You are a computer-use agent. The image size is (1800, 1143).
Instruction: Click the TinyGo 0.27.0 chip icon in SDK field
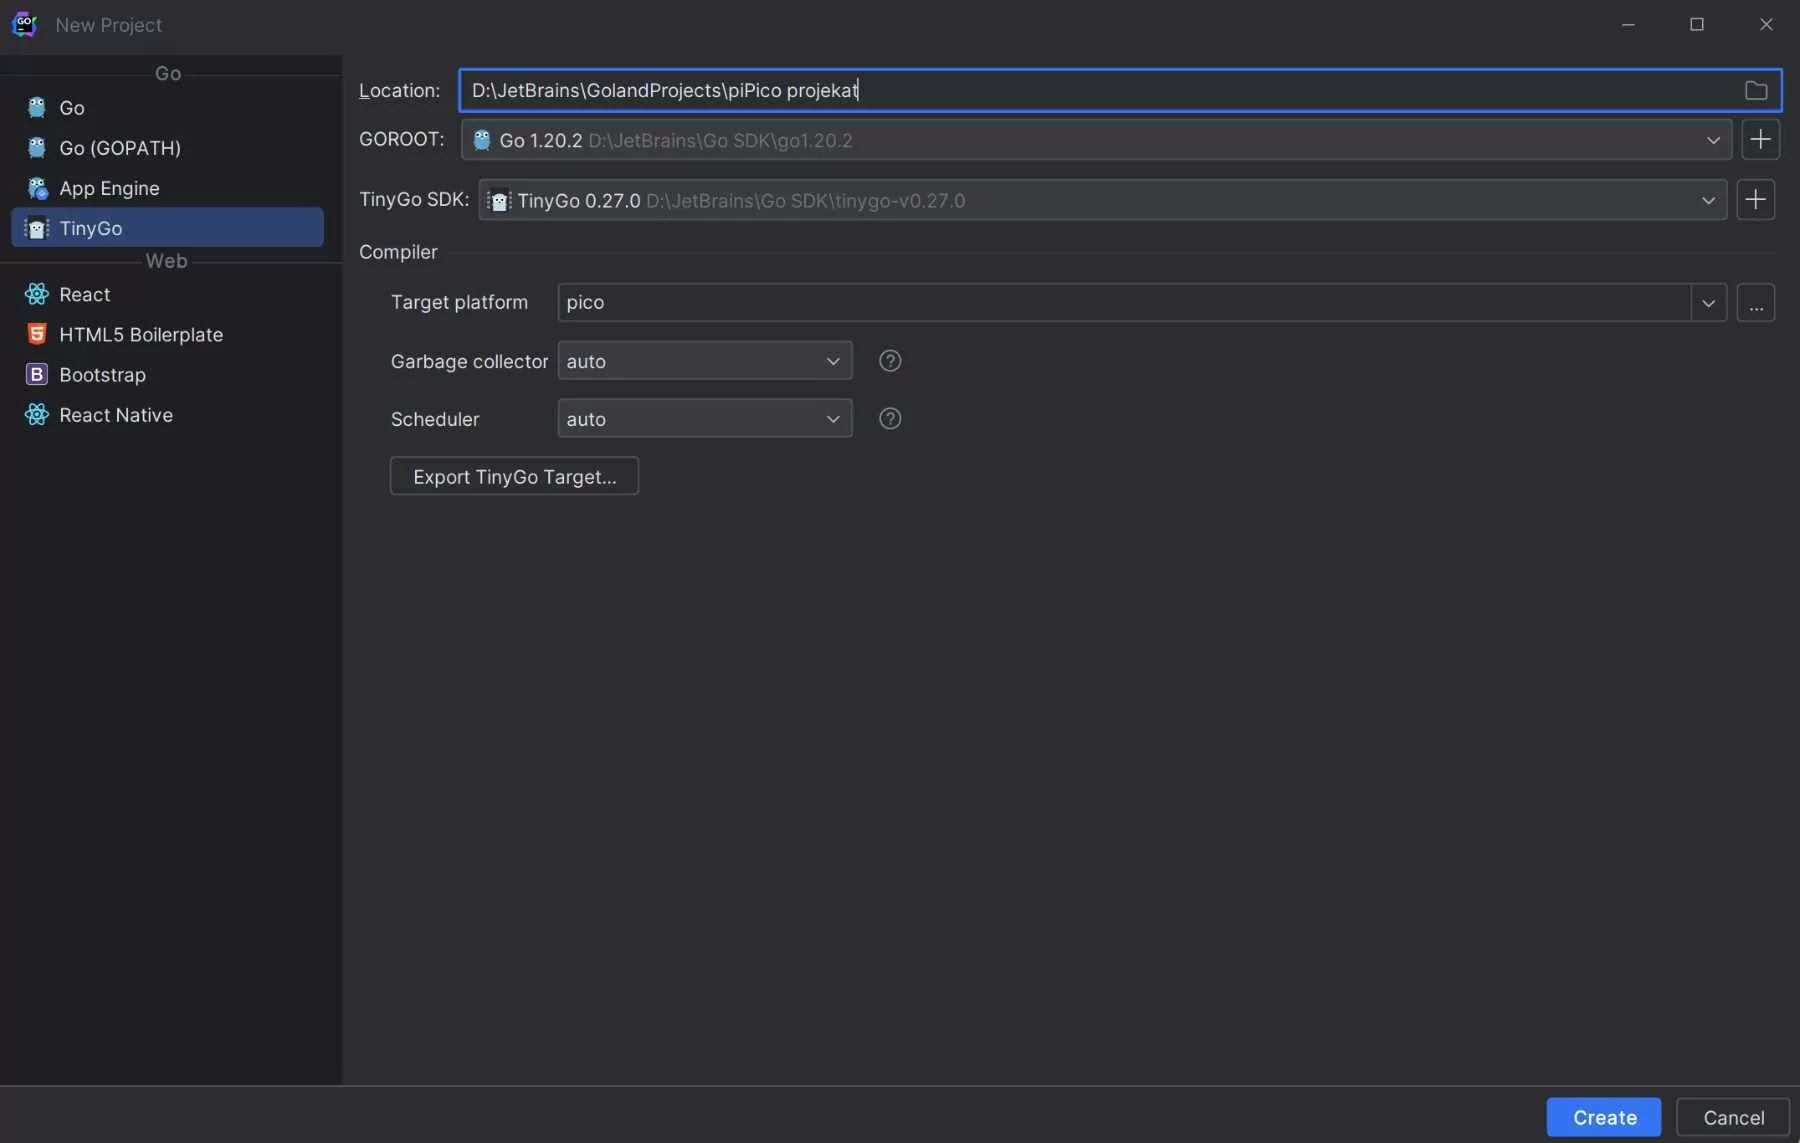point(499,200)
